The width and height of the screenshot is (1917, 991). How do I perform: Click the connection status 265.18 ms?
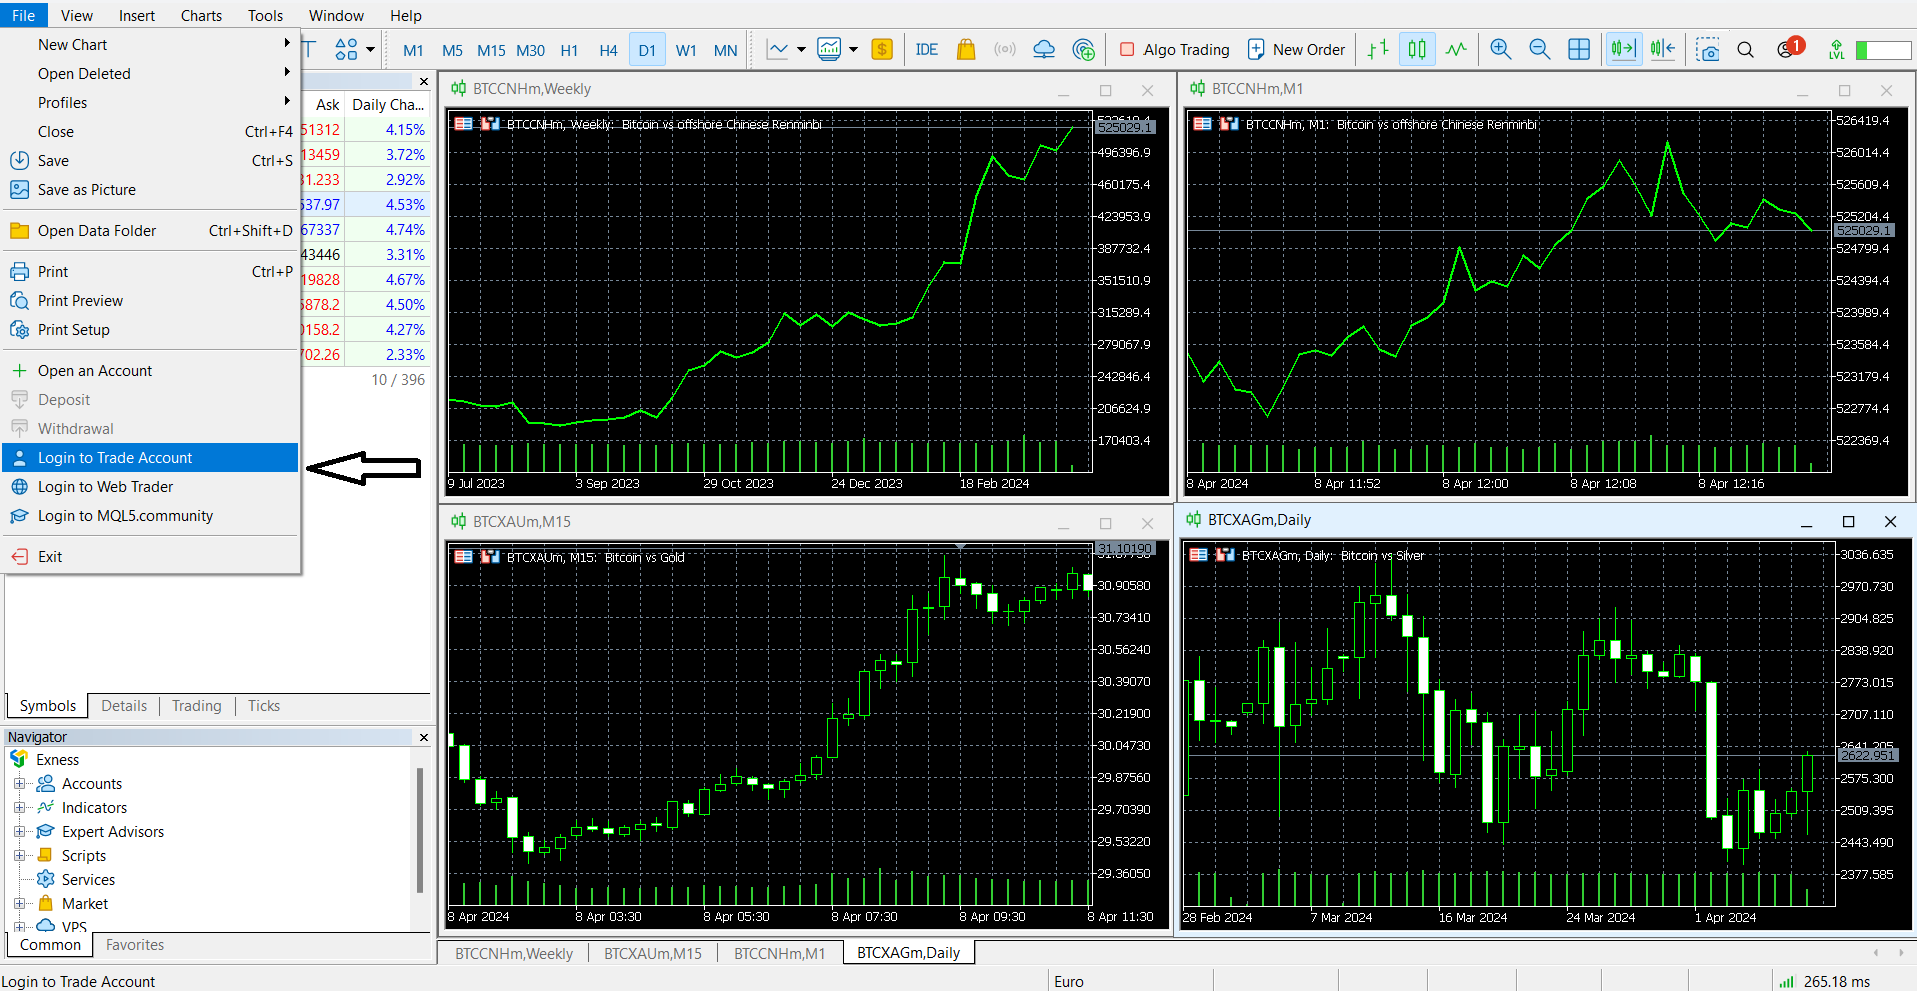tap(1825, 981)
